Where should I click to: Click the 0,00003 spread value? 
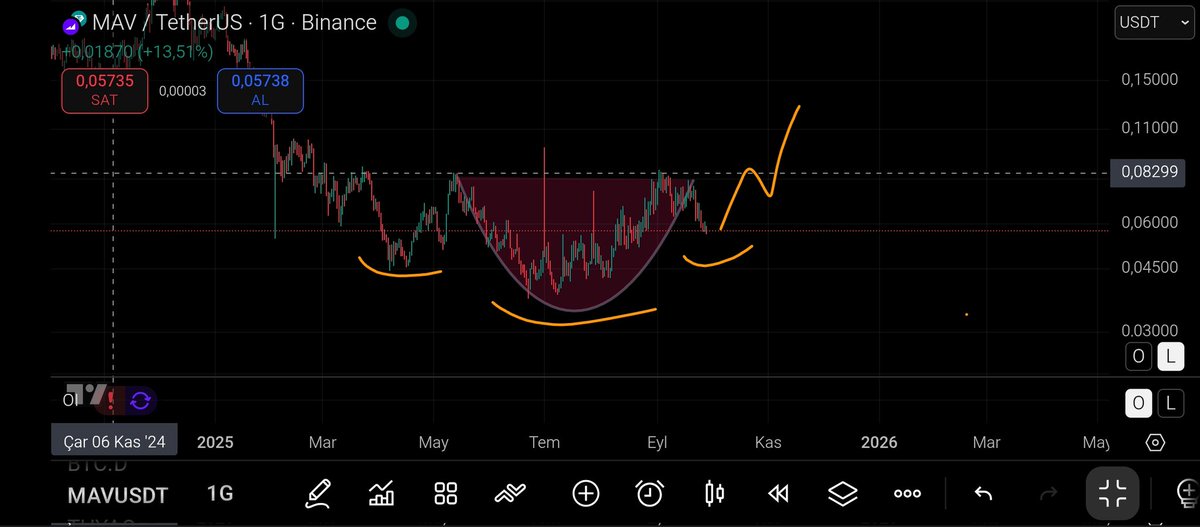tap(182, 91)
